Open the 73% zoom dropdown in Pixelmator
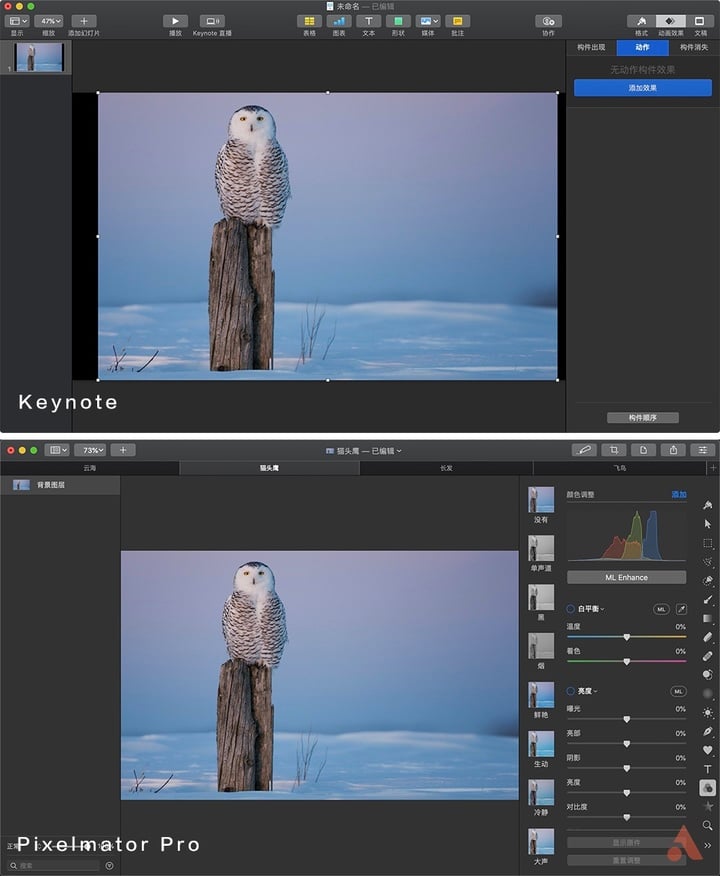 91,450
